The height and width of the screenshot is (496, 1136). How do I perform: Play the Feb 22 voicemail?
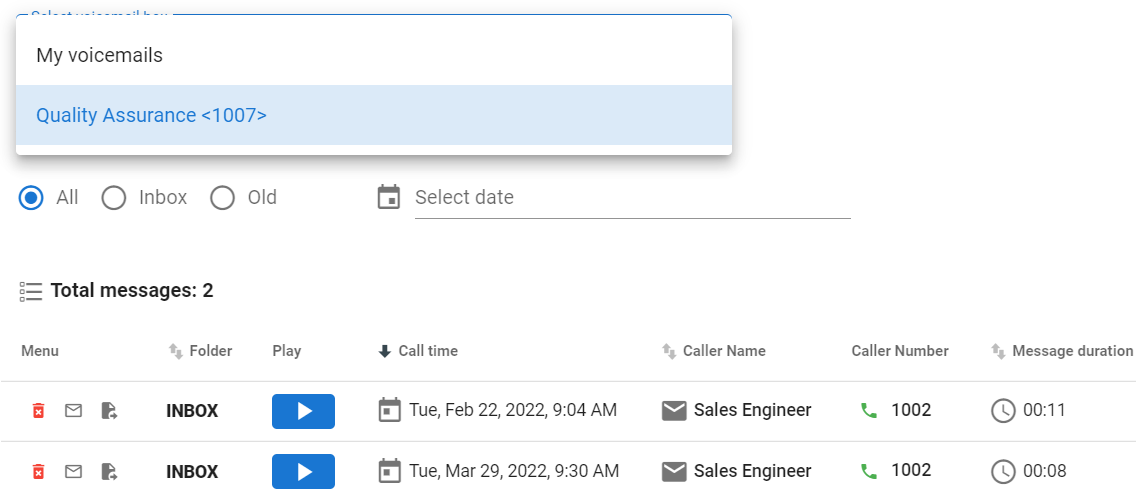click(x=303, y=411)
